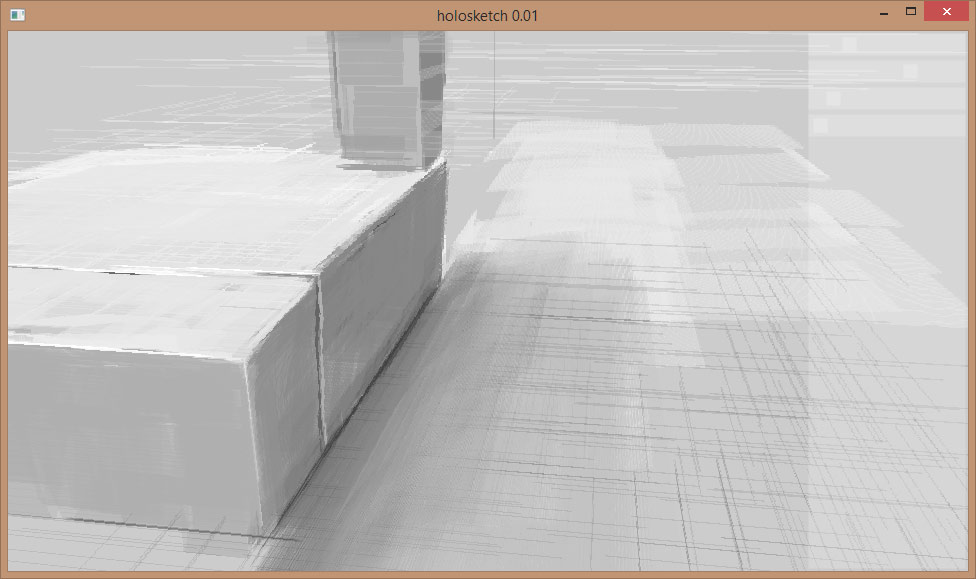Viewport: 976px width, 579px height.
Task: Click the holosketch 0.01 title text
Action: [488, 15]
